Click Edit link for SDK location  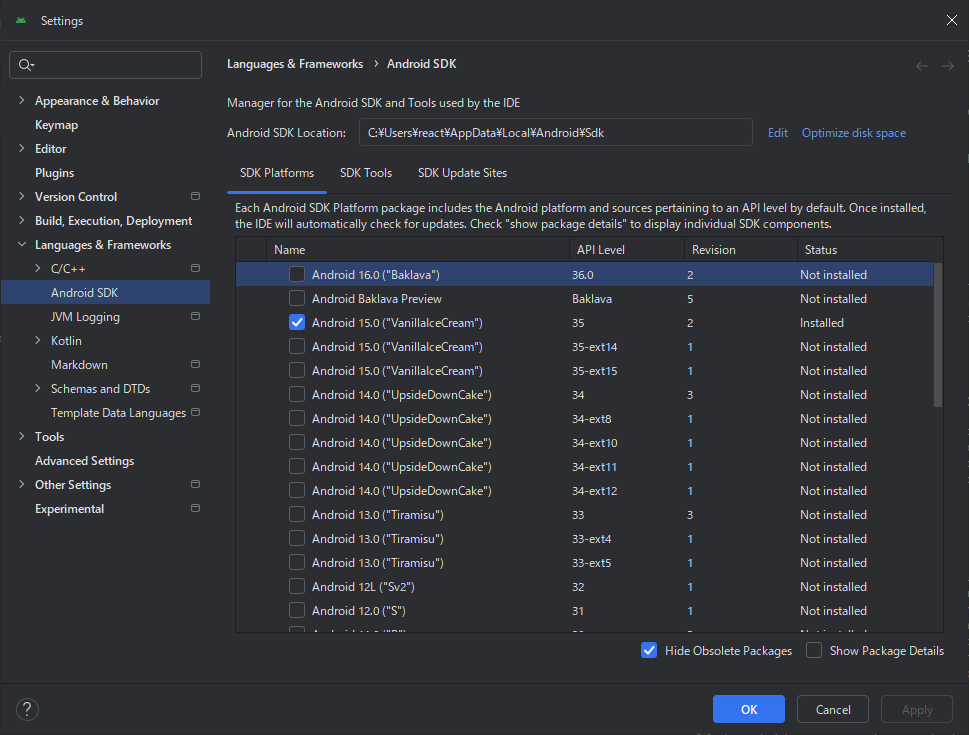[x=777, y=133]
